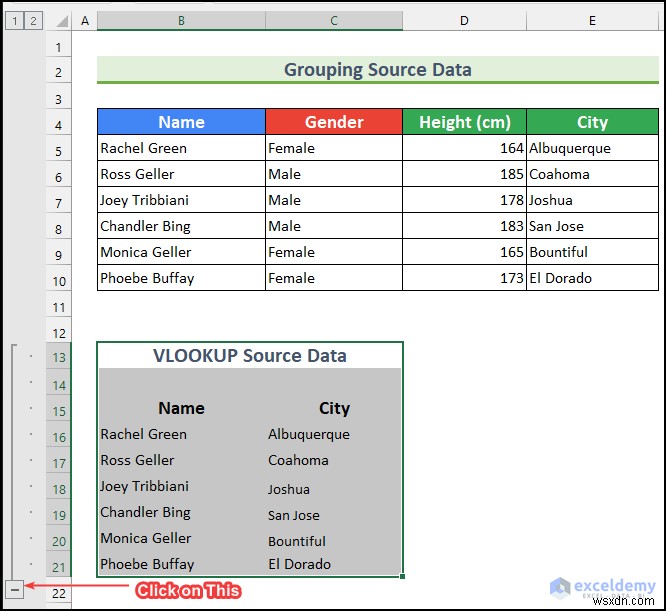
Task: Select El Dorado in column E
Action: coord(593,278)
